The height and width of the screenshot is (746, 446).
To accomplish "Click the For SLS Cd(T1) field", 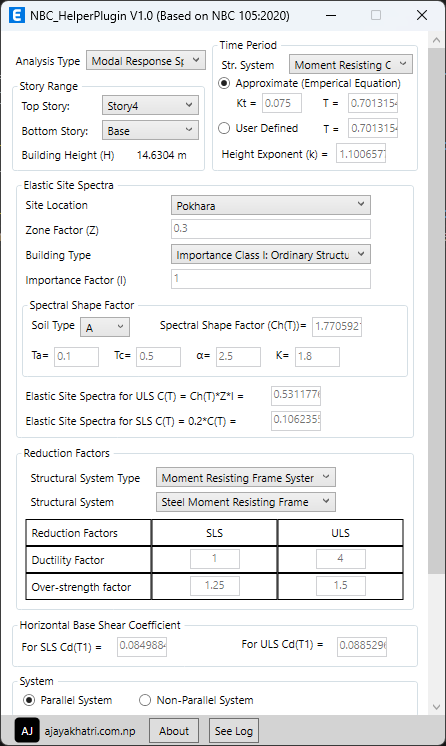I will click(142, 647).
